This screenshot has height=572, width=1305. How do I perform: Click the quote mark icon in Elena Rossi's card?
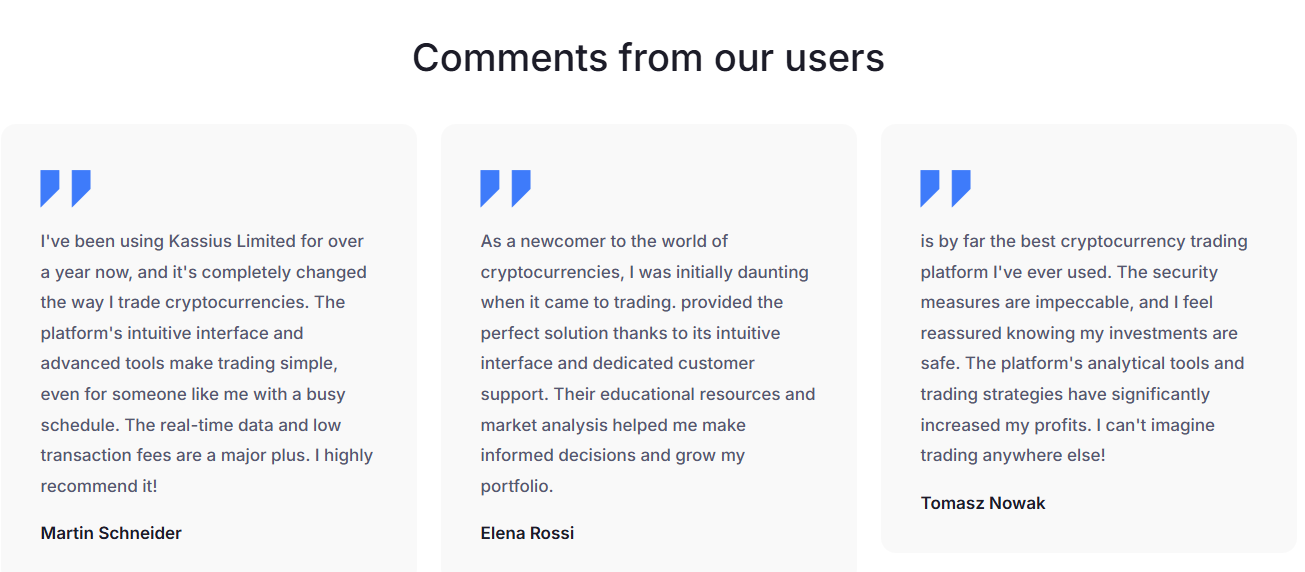click(506, 188)
